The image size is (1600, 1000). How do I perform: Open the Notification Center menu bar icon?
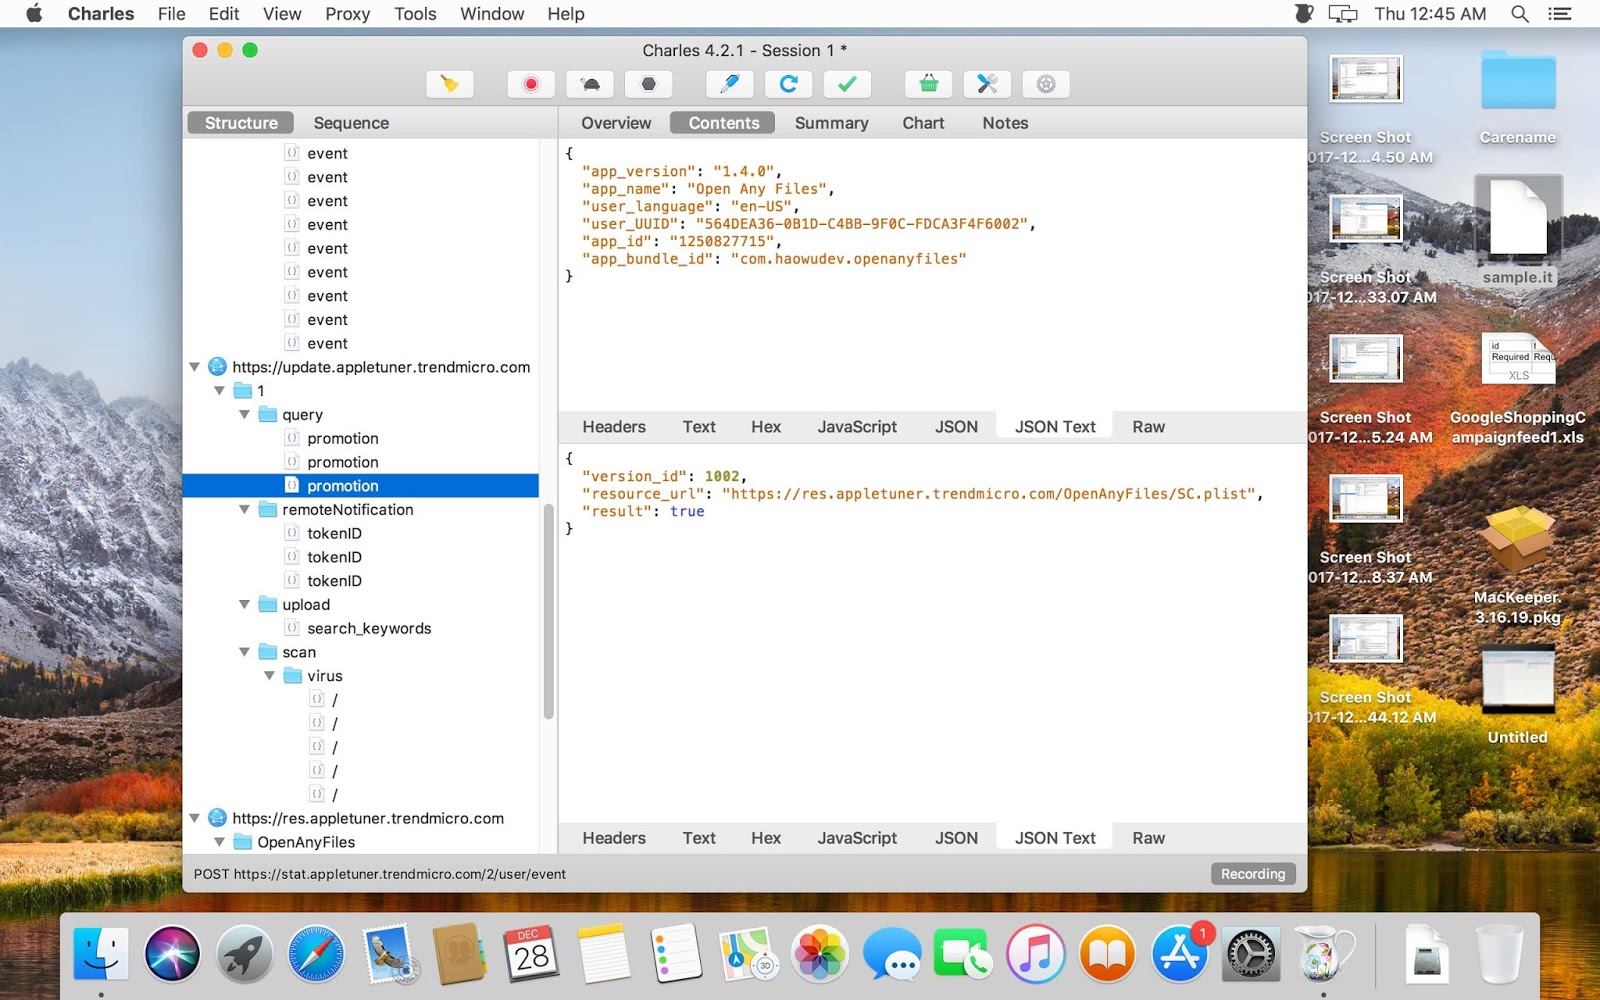[1559, 14]
